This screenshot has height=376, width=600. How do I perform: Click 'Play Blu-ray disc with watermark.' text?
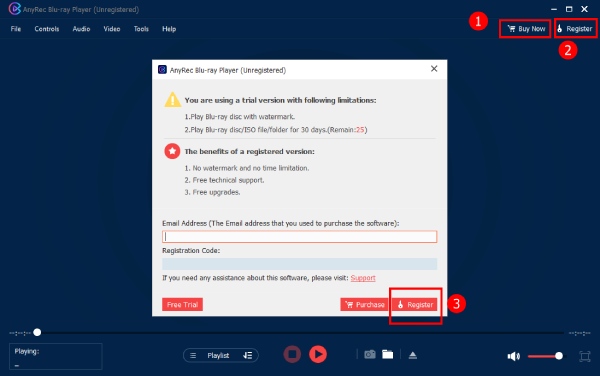pyautogui.click(x=243, y=117)
